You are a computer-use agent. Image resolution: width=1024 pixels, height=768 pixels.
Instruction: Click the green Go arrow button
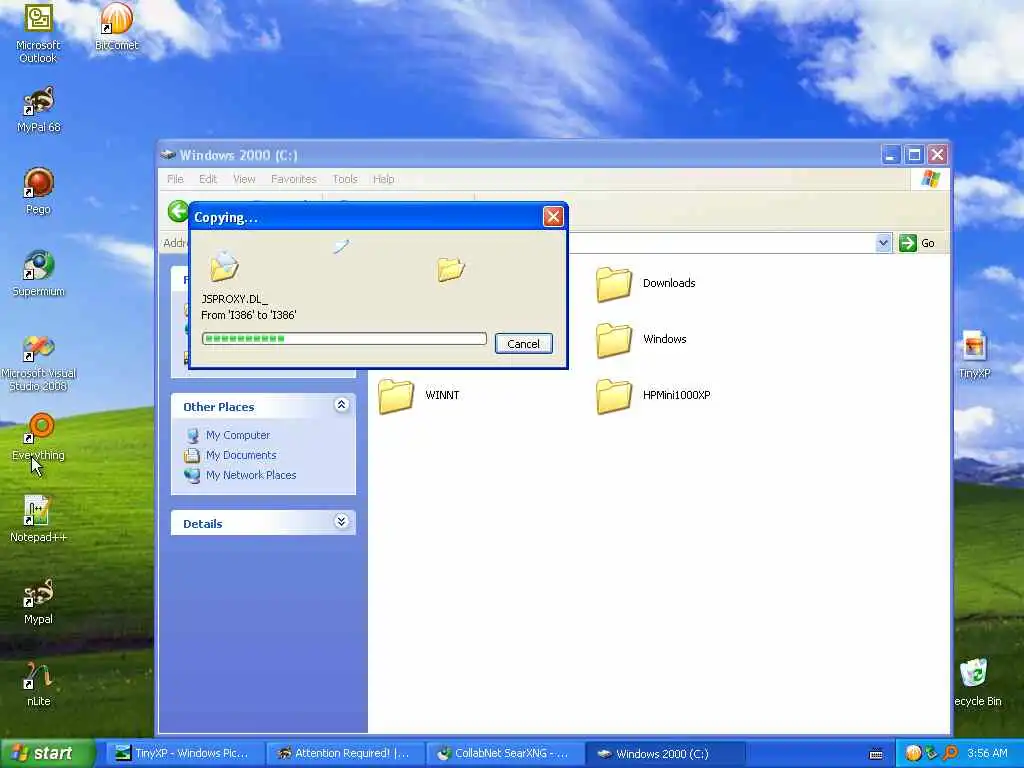coord(908,243)
